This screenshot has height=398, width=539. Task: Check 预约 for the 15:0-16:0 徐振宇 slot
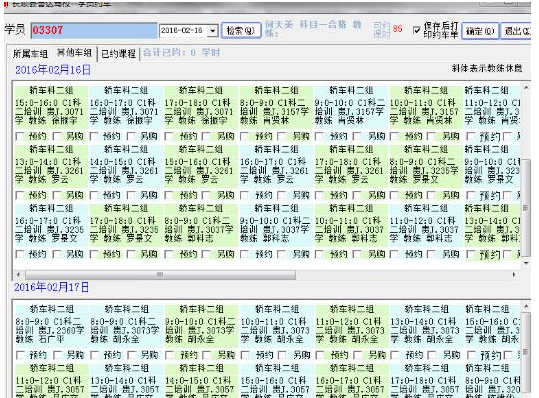[20, 136]
